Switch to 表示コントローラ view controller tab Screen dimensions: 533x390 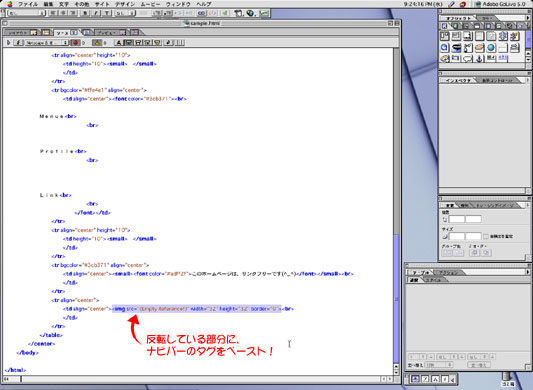[497, 81]
